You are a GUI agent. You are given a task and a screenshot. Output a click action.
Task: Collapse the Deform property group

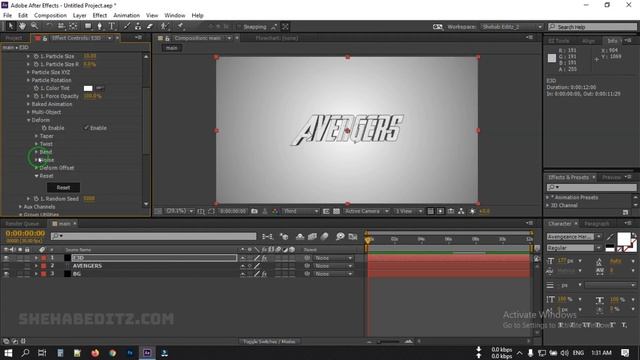[x=29, y=120]
